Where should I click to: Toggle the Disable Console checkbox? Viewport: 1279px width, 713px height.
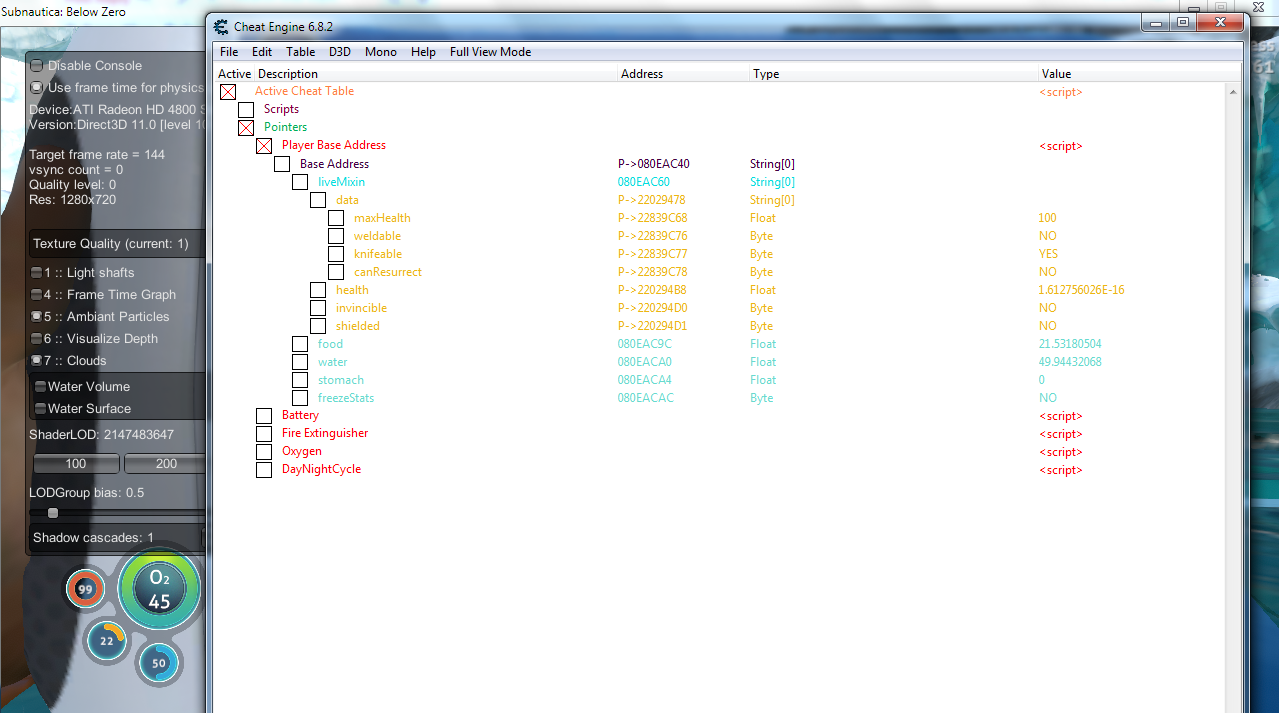coord(37,66)
